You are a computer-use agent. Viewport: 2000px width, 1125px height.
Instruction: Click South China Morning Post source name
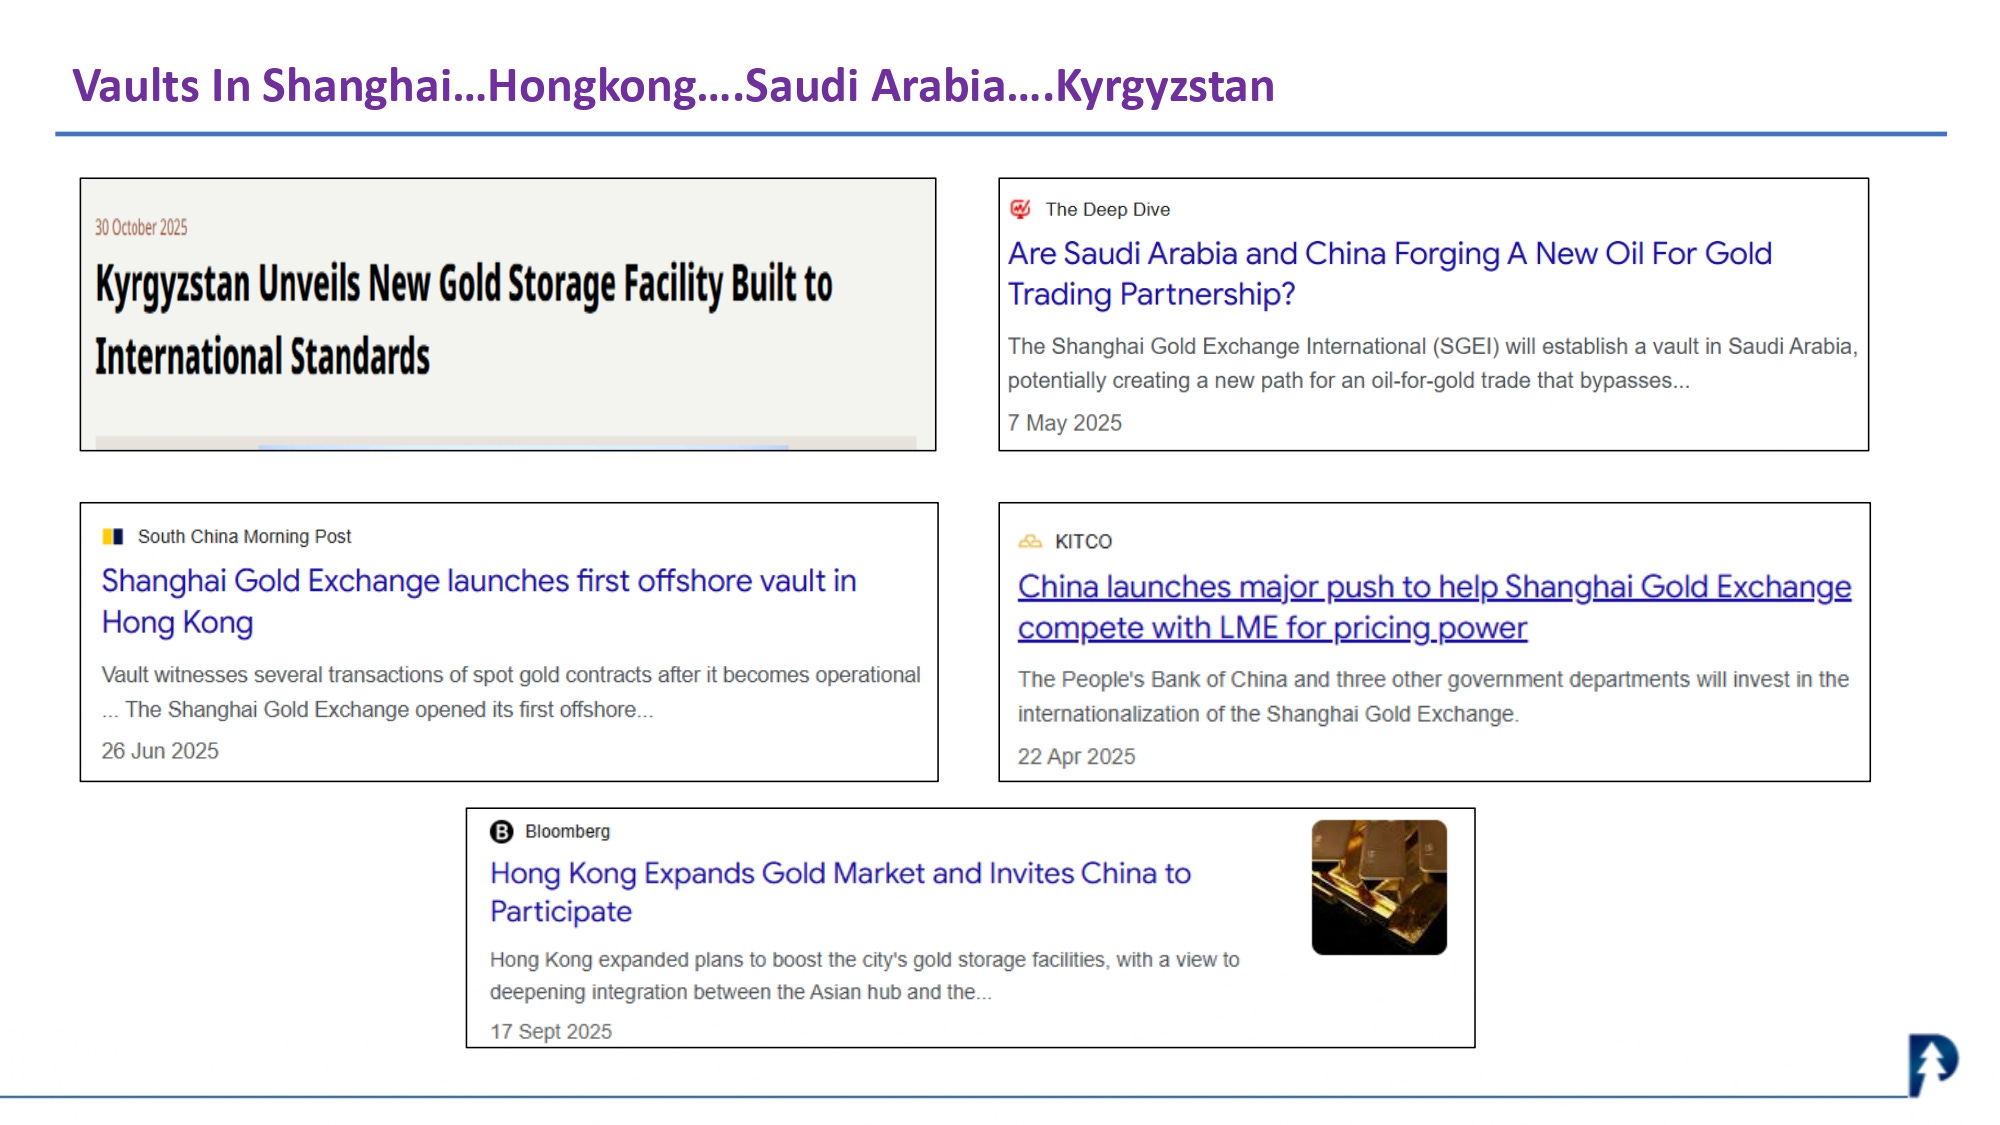coord(244,537)
